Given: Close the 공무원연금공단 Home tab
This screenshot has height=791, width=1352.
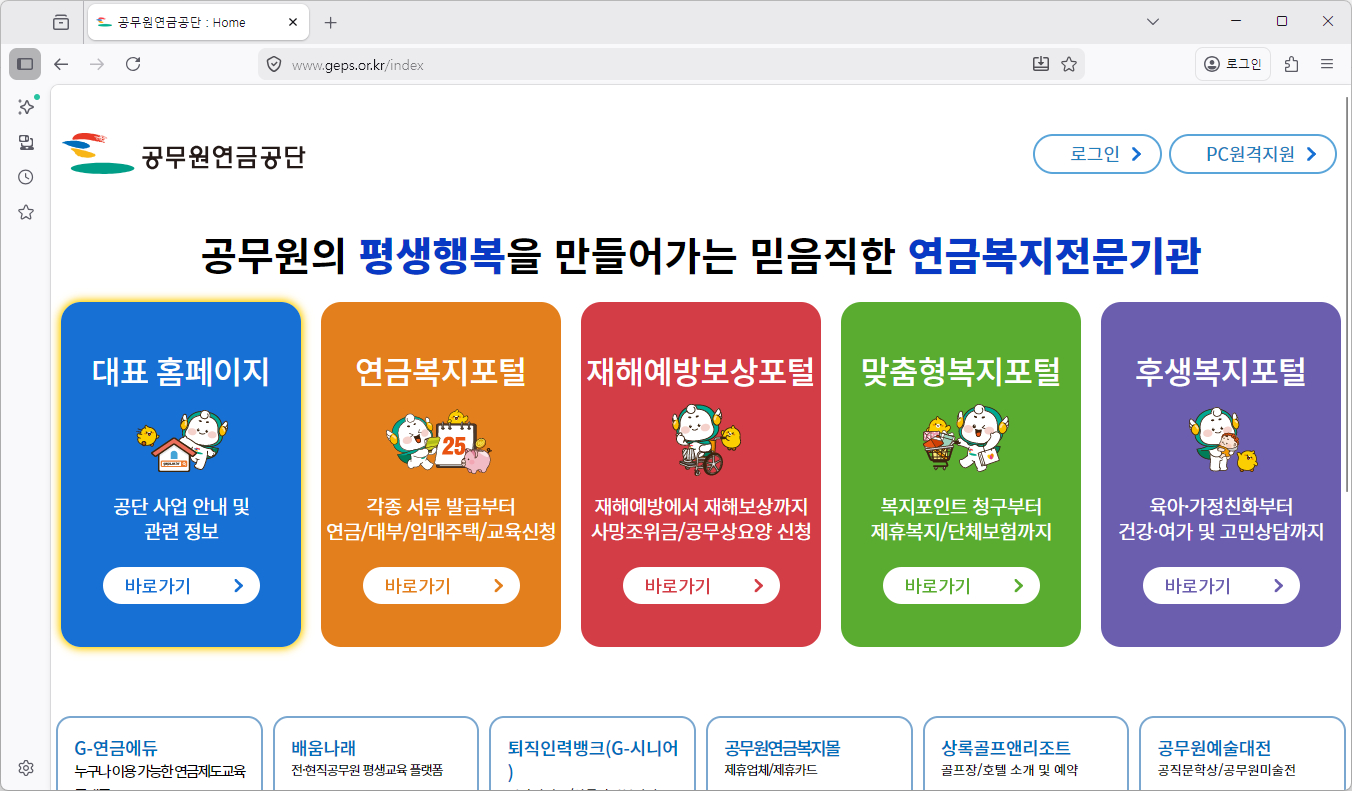Looking at the screenshot, I should 293,22.
